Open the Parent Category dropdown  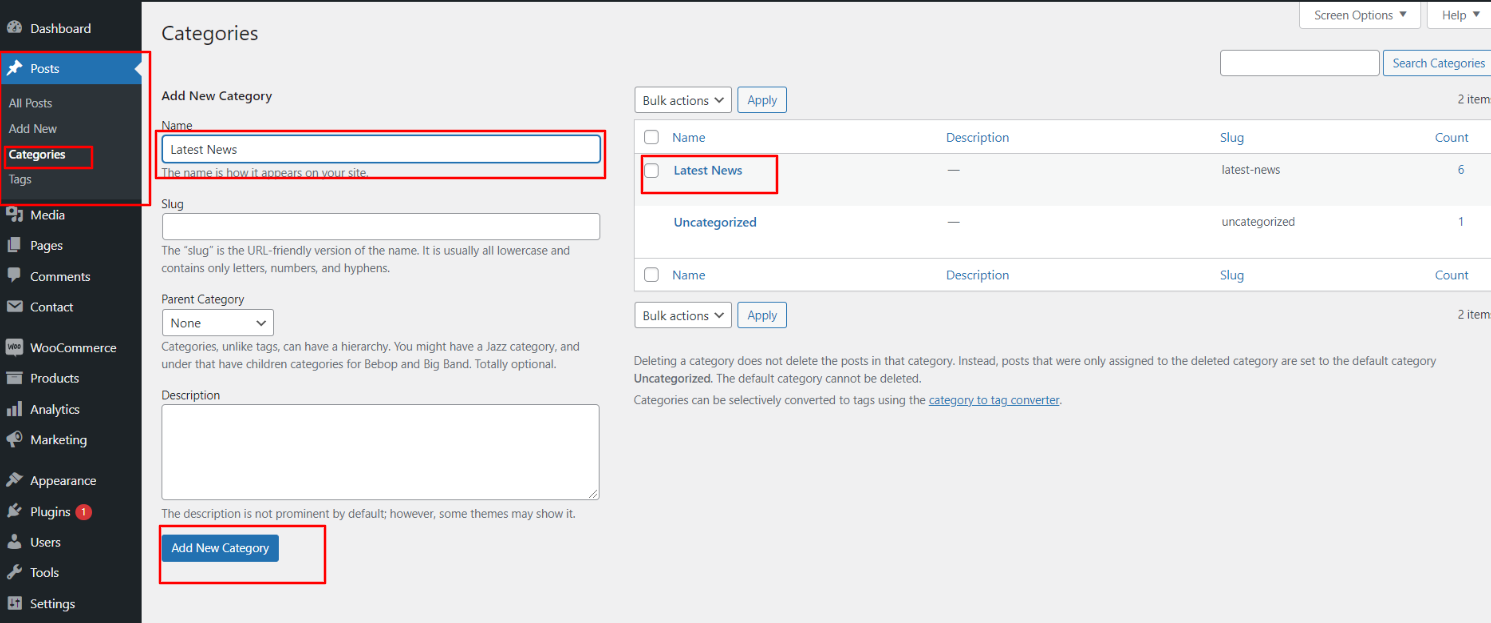pyautogui.click(x=217, y=323)
